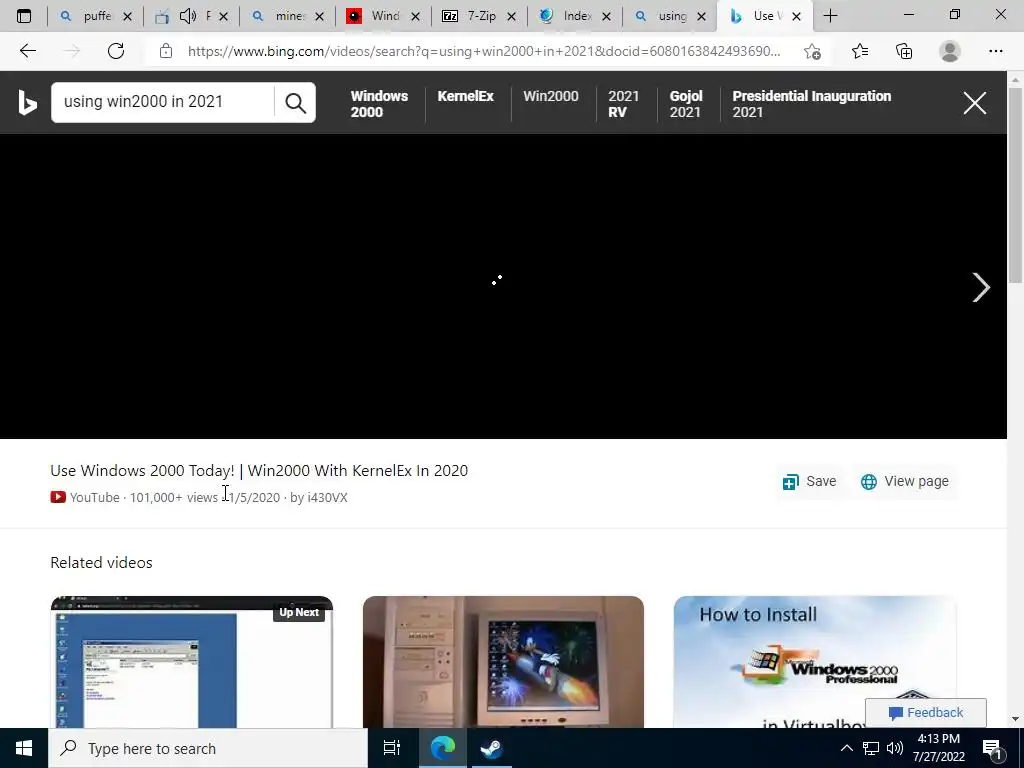Go back with the browser back arrow

coord(27,51)
